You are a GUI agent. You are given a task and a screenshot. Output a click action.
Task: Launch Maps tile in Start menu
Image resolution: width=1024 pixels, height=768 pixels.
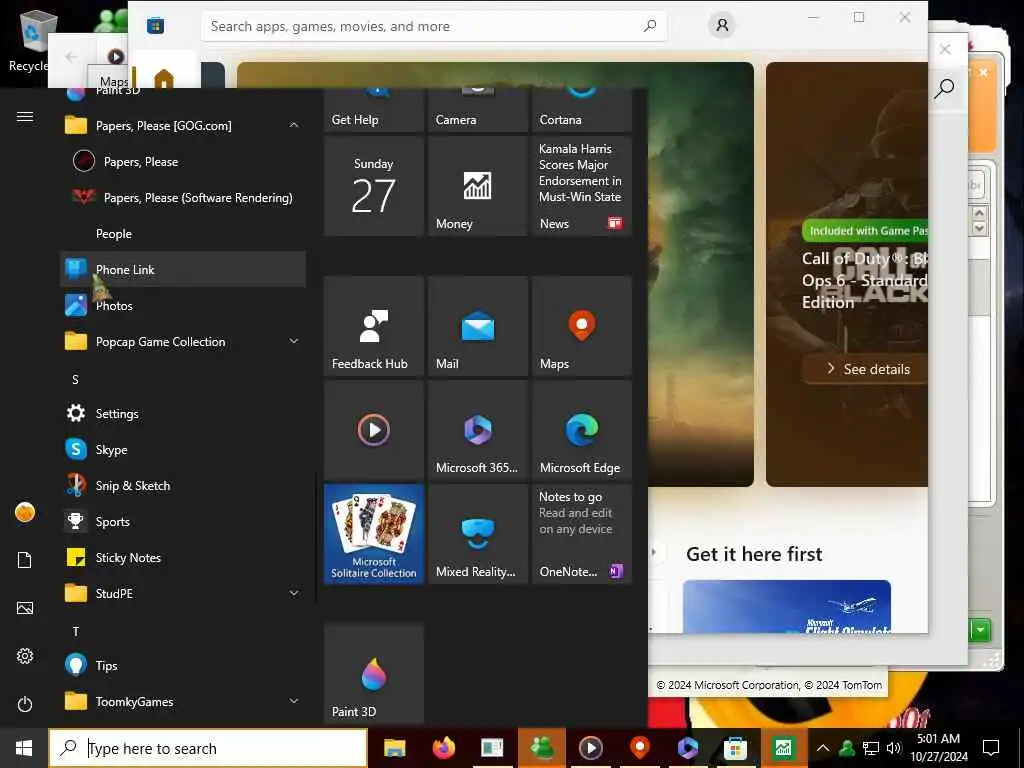pos(581,326)
